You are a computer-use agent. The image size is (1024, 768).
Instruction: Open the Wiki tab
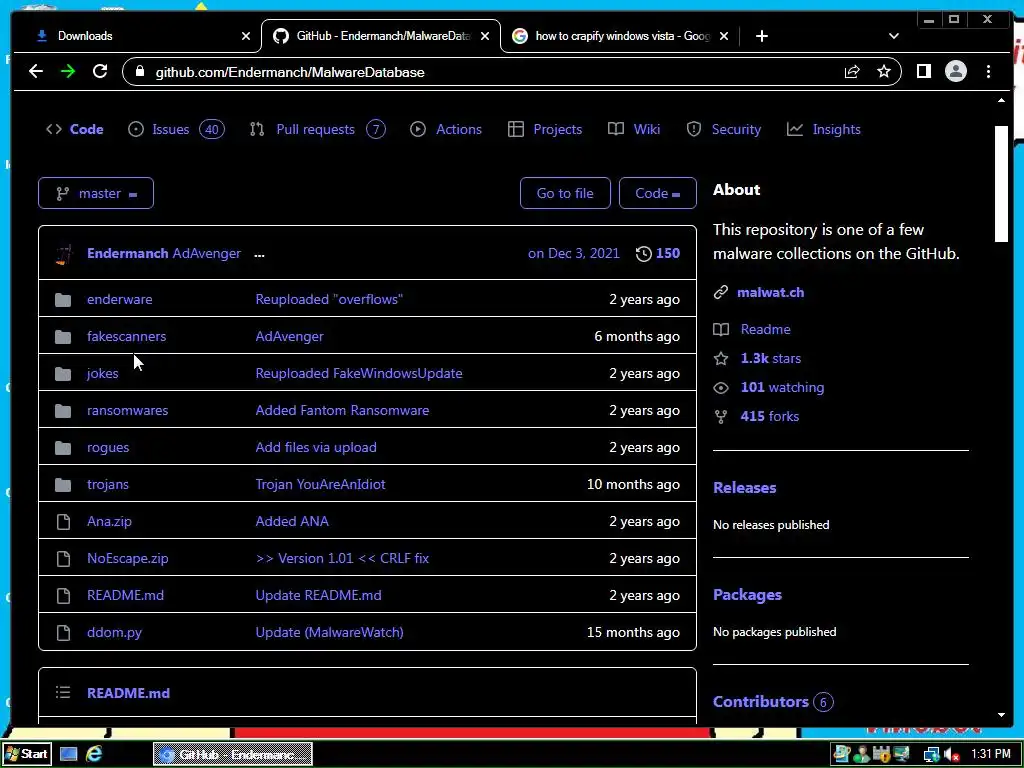tap(634, 129)
